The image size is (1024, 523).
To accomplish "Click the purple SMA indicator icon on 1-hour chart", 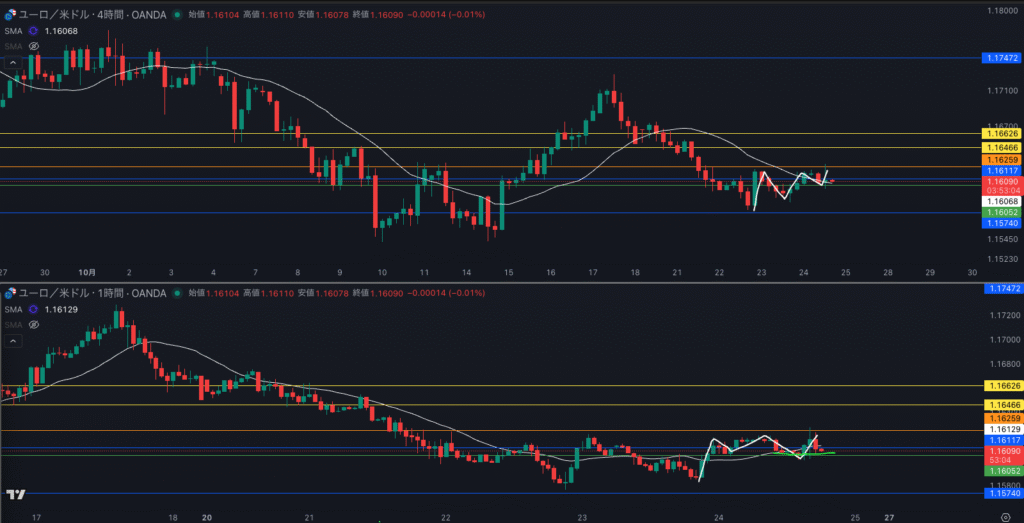I will pyautogui.click(x=33, y=309).
